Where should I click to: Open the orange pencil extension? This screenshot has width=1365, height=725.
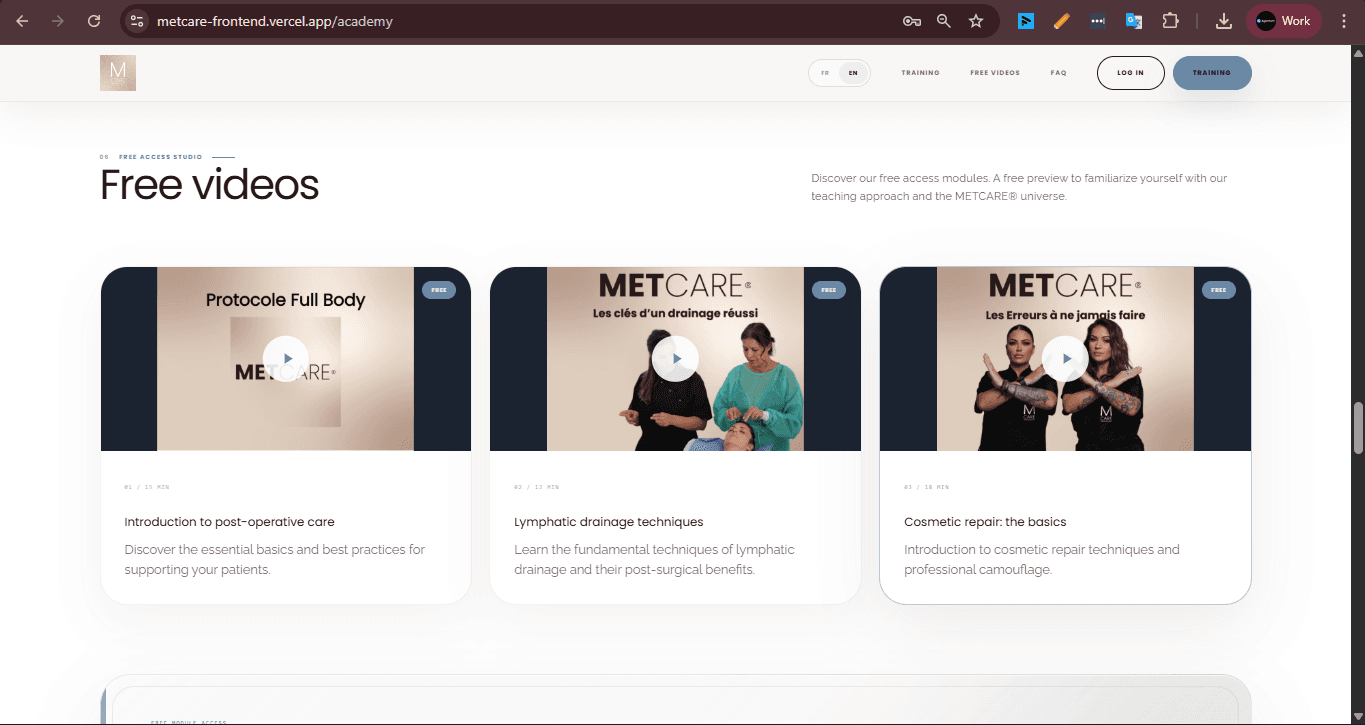click(x=1062, y=21)
